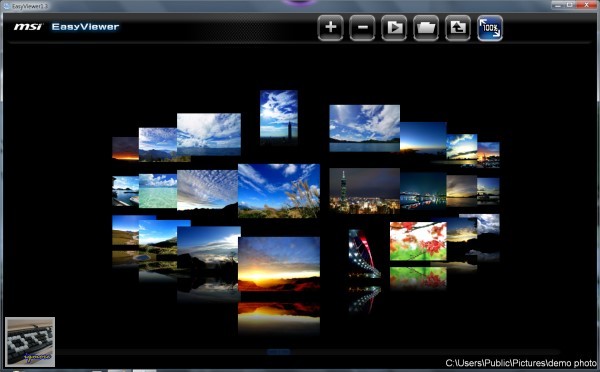Toggle the 100% fit view button
The height and width of the screenshot is (372, 600).
coord(490,28)
